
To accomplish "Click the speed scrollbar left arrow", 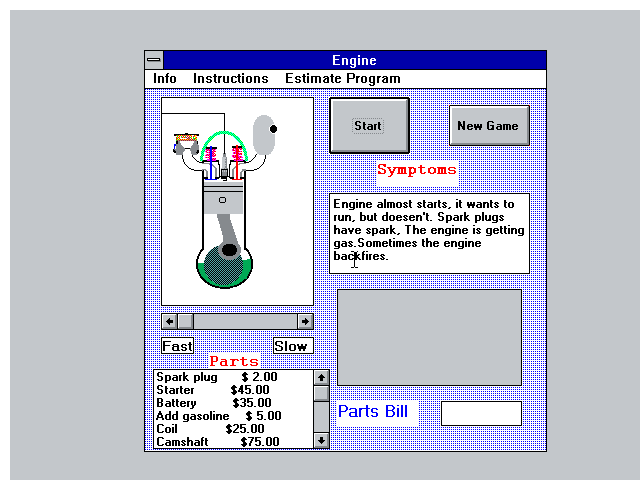I will 169,321.
